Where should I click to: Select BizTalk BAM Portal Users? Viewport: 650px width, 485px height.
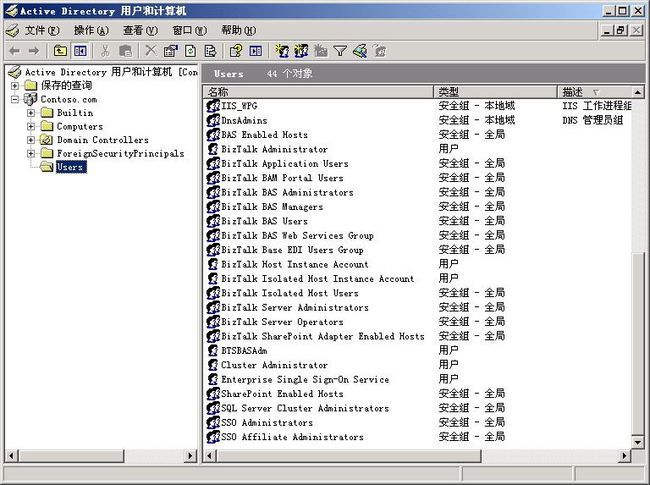coord(282,178)
